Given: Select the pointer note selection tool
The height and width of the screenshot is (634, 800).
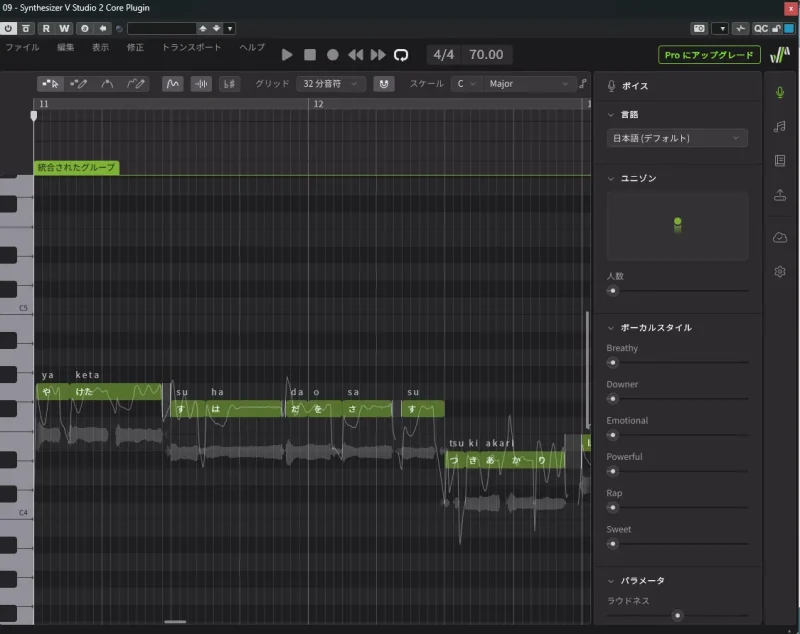Looking at the screenshot, I should 51,84.
